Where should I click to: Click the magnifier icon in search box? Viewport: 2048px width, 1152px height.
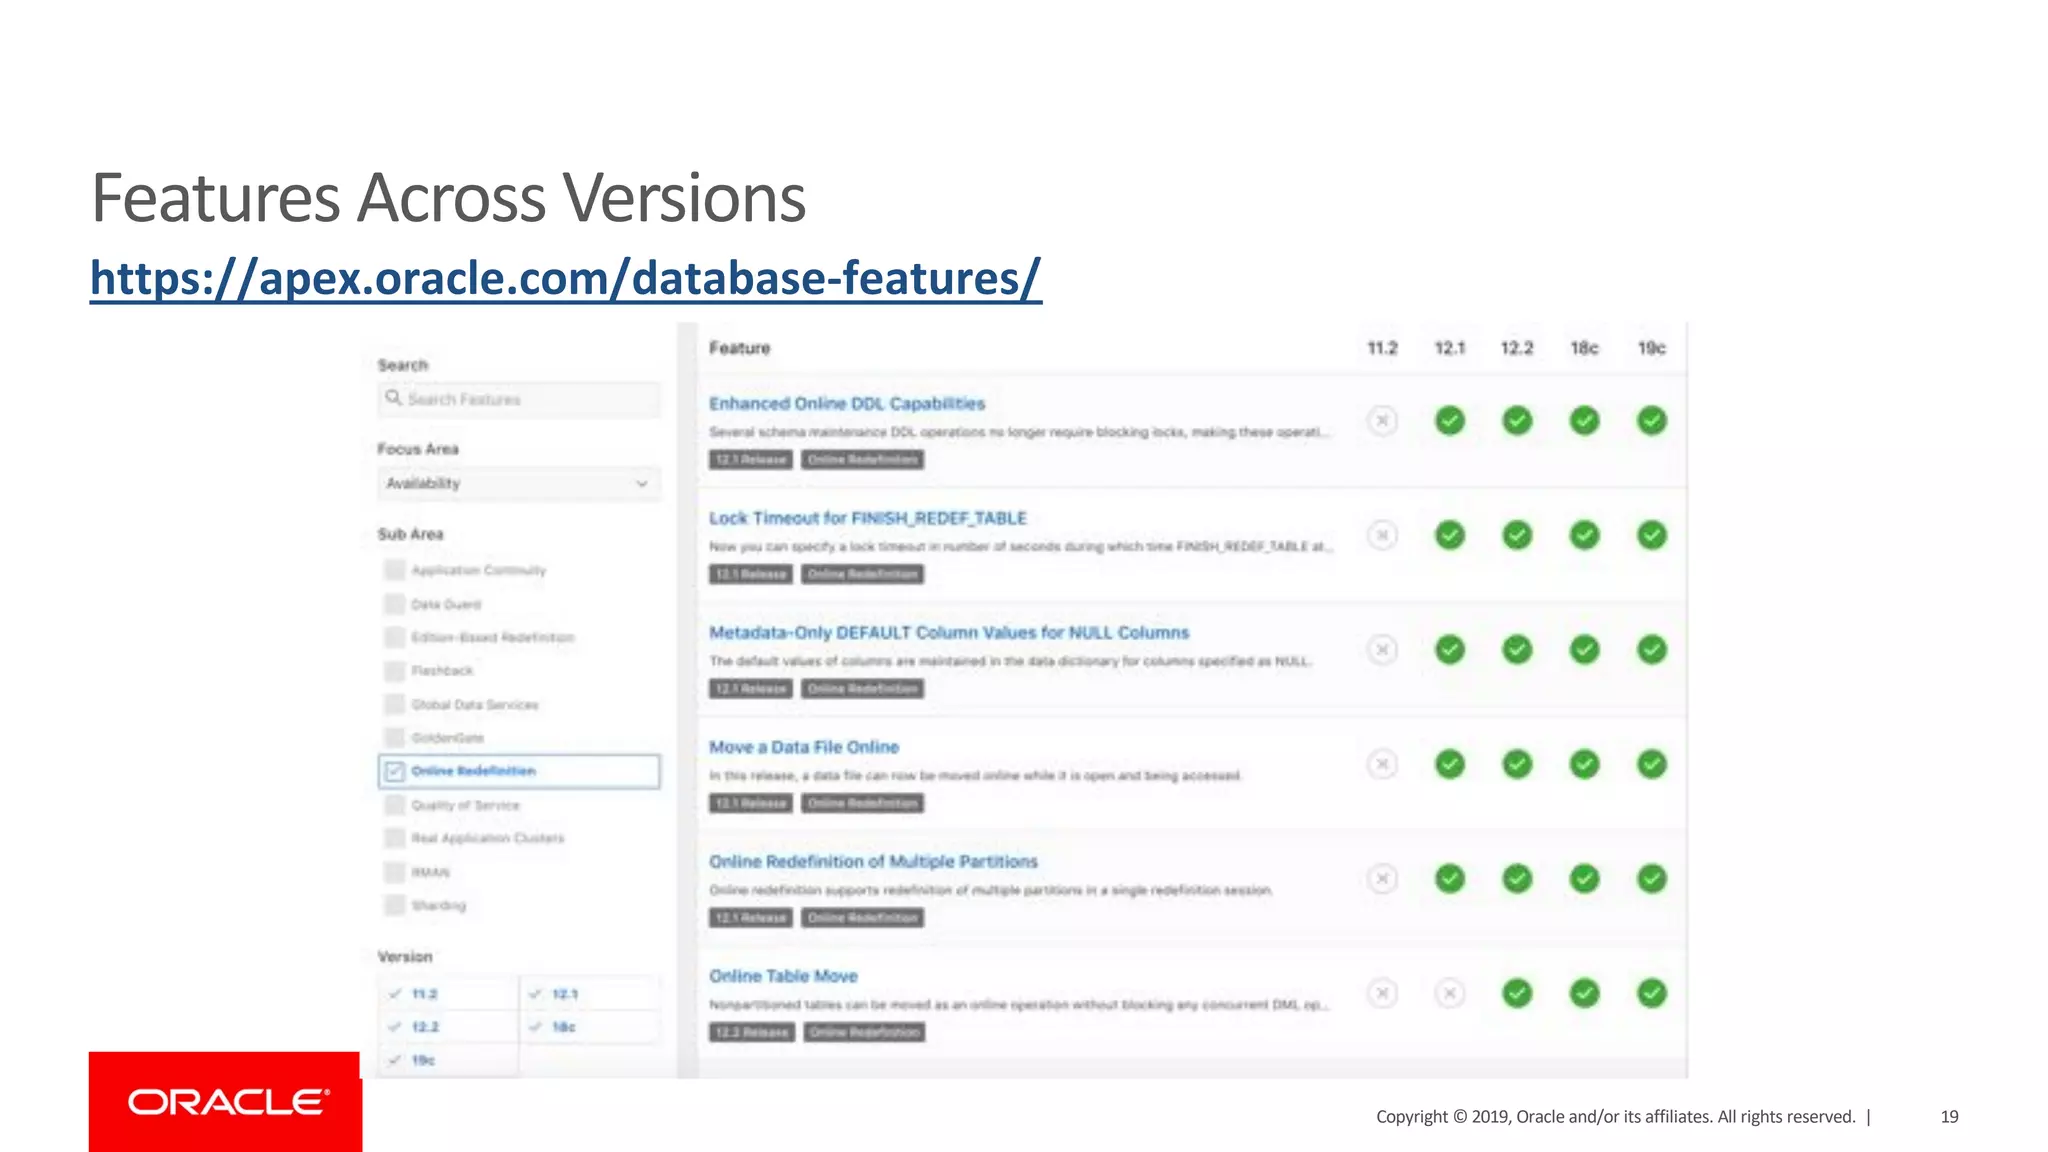point(393,398)
